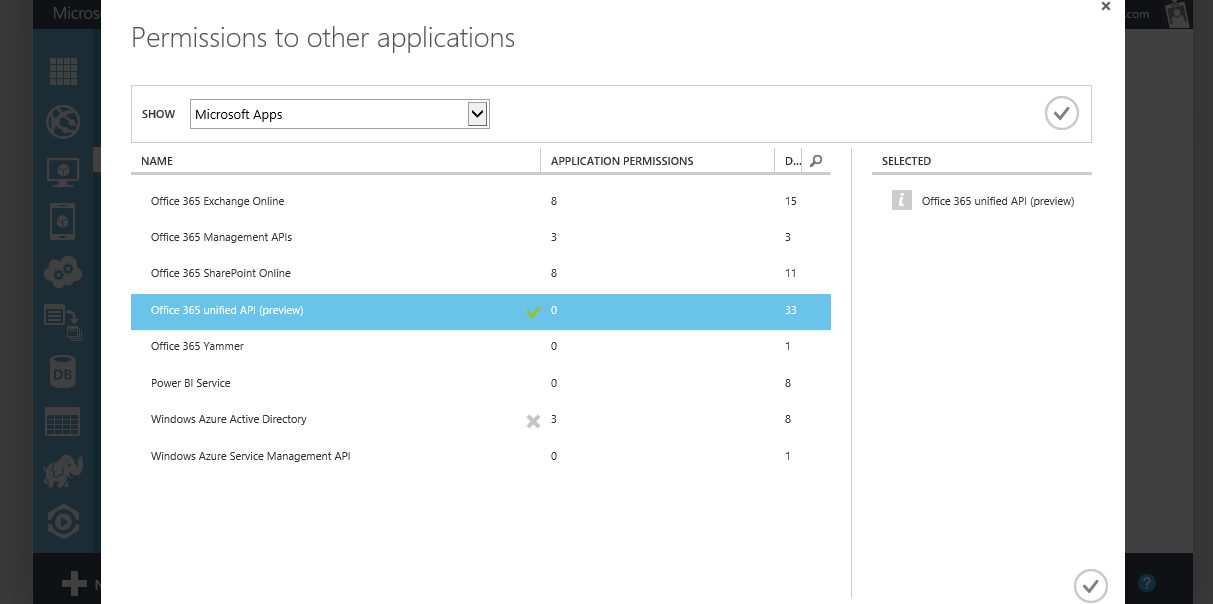Open the Cloud Services gear-cloud icon in background sidebar
This screenshot has height=604, width=1213.
coord(64,271)
